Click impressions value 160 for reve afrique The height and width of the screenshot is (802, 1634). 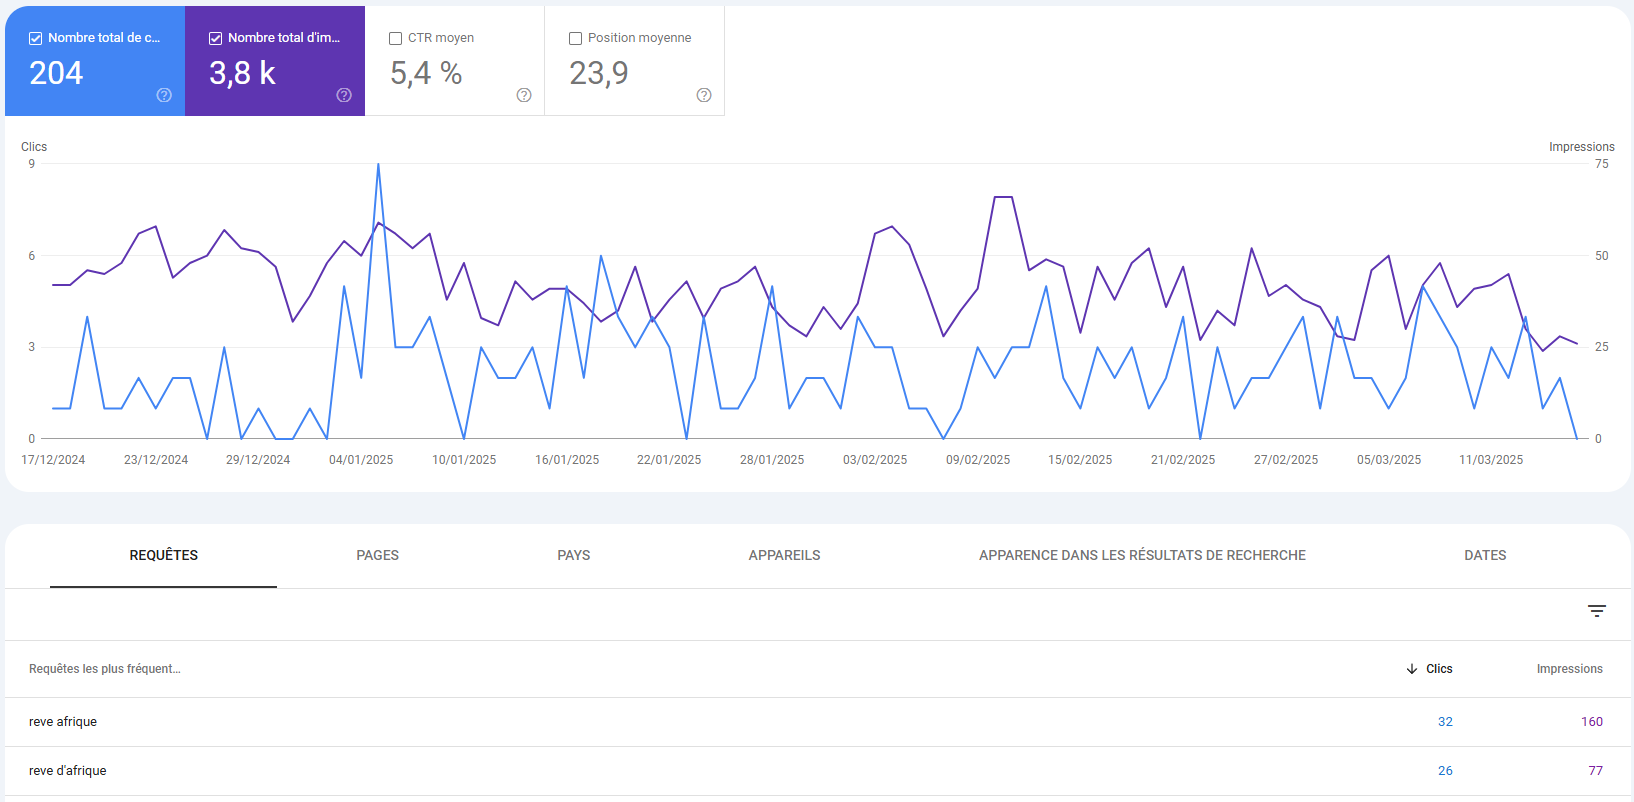pos(1592,722)
